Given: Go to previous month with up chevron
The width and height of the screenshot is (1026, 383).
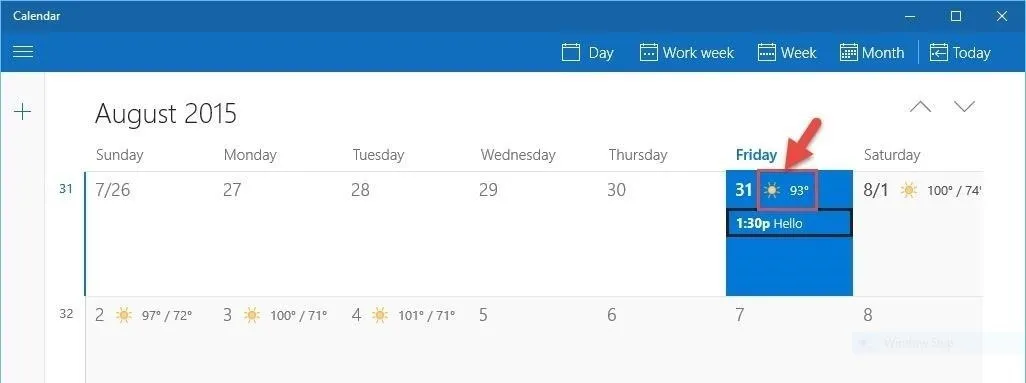Looking at the screenshot, I should pyautogui.click(x=921, y=106).
